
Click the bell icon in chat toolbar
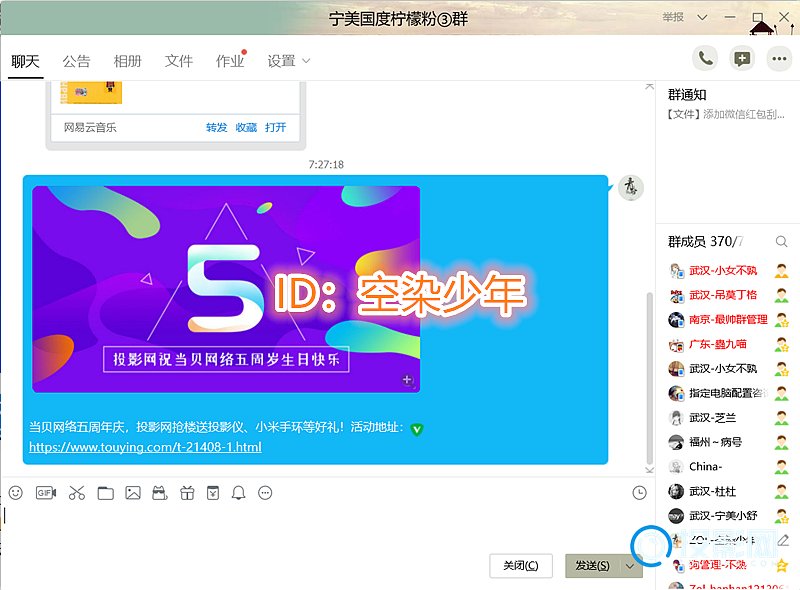coord(238,493)
